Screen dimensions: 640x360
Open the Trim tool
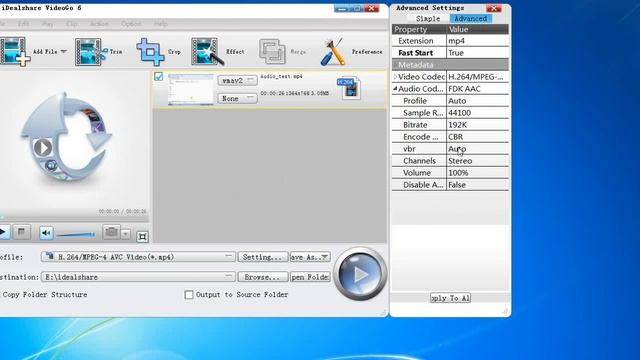(91, 52)
